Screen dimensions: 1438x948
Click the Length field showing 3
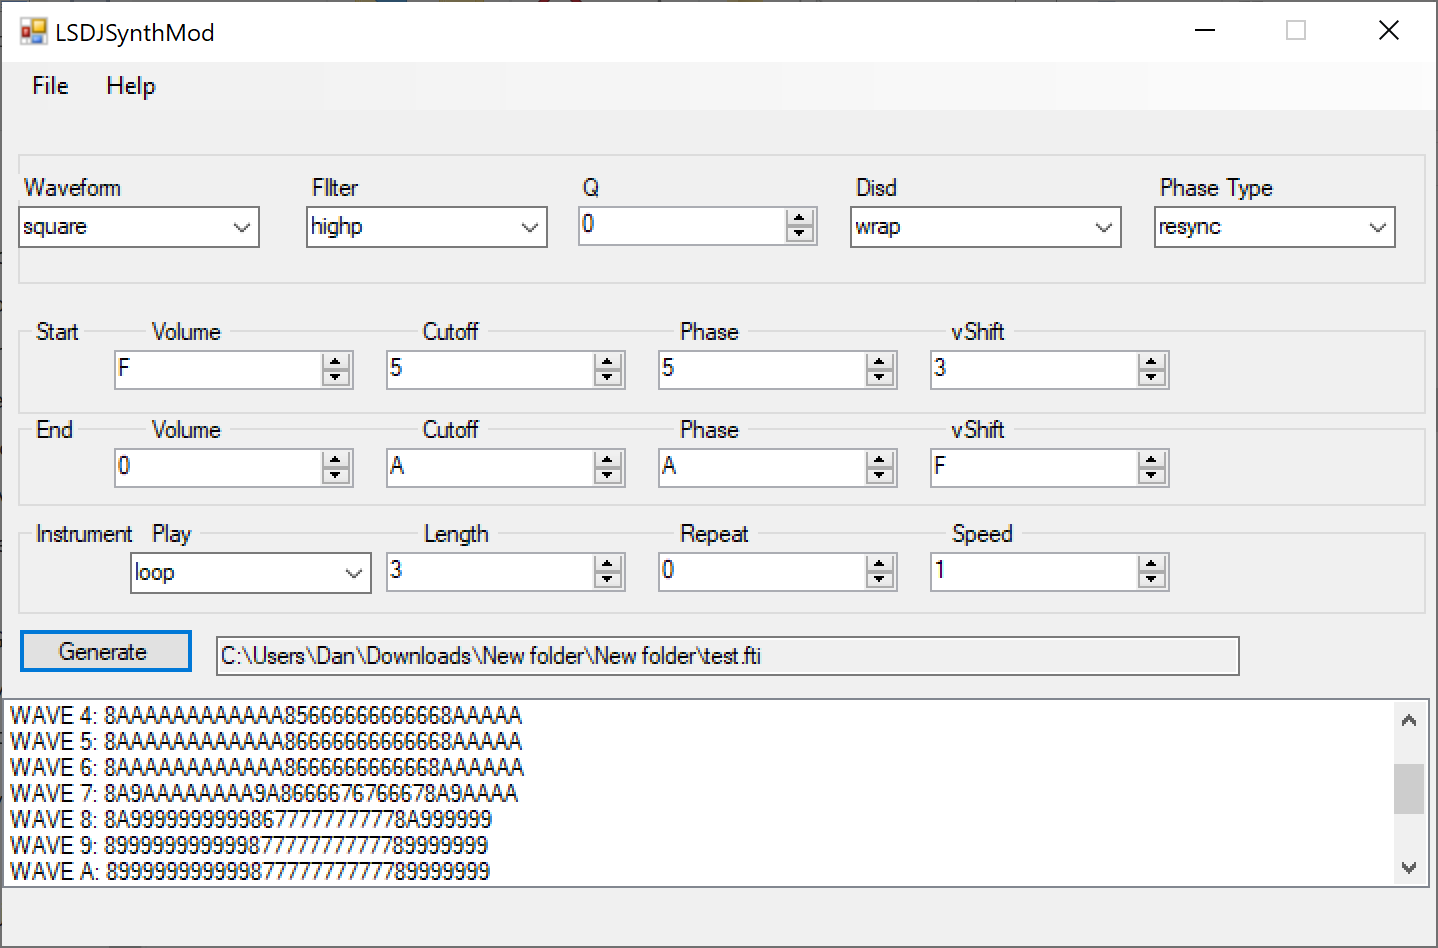click(491, 572)
